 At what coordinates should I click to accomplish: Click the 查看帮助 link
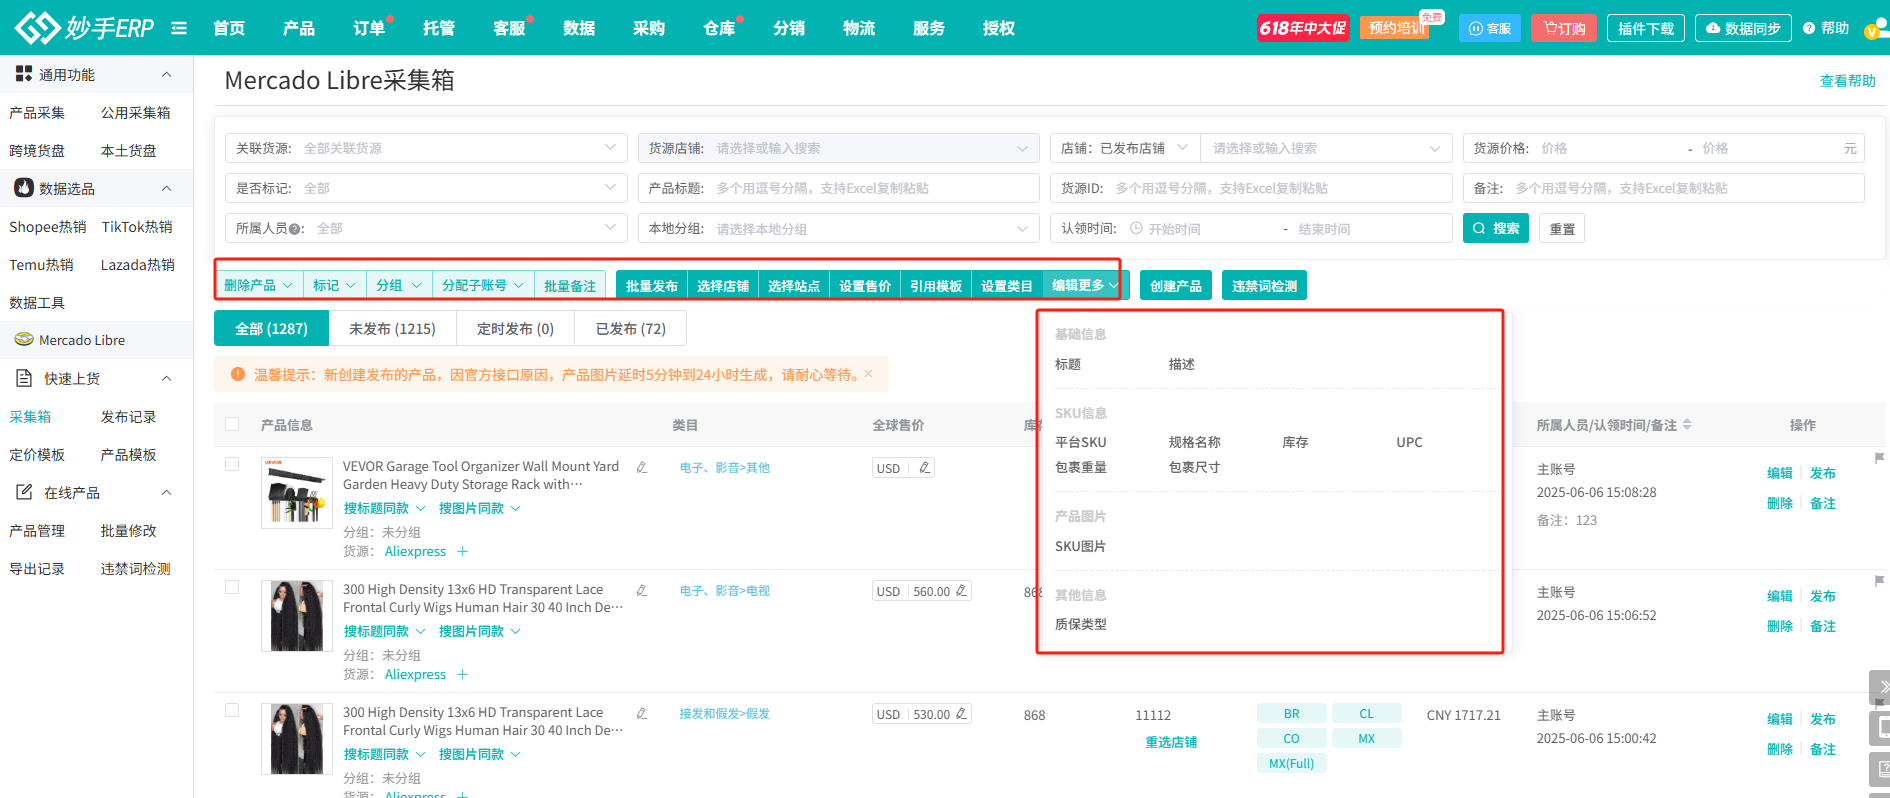click(x=1847, y=81)
